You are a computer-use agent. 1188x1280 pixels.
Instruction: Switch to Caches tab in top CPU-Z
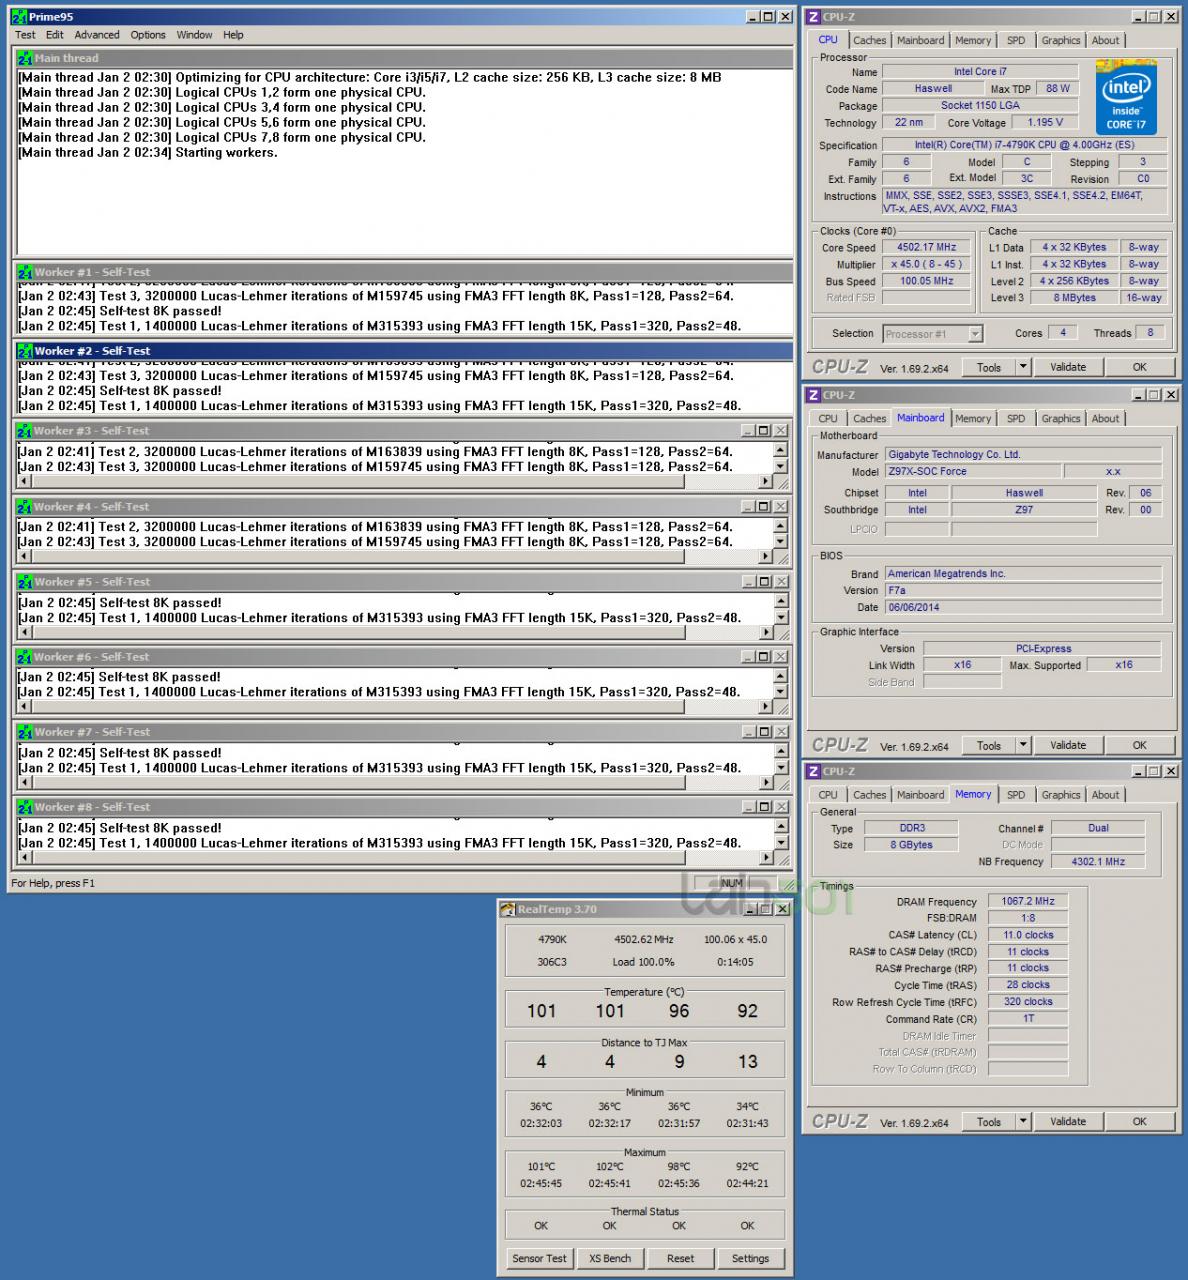pyautogui.click(x=869, y=41)
